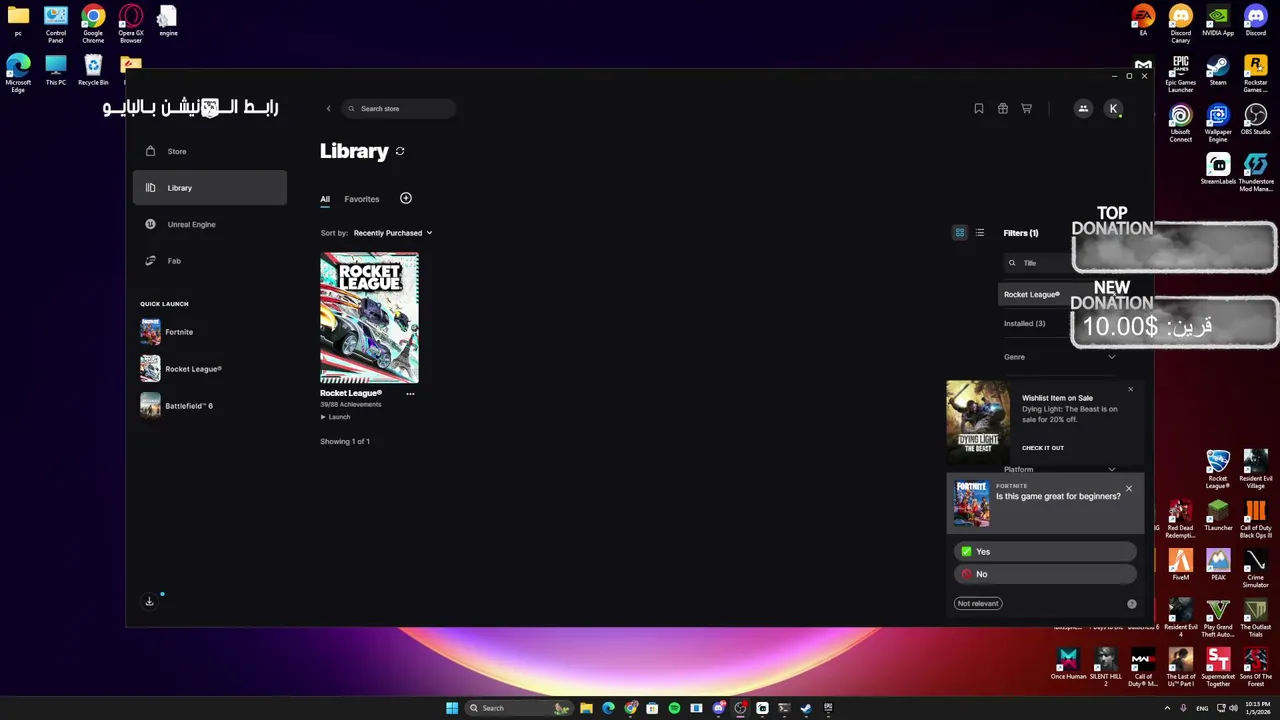Click the Fab logo icon
Screen dimensions: 1280x720
[x=150, y=261]
